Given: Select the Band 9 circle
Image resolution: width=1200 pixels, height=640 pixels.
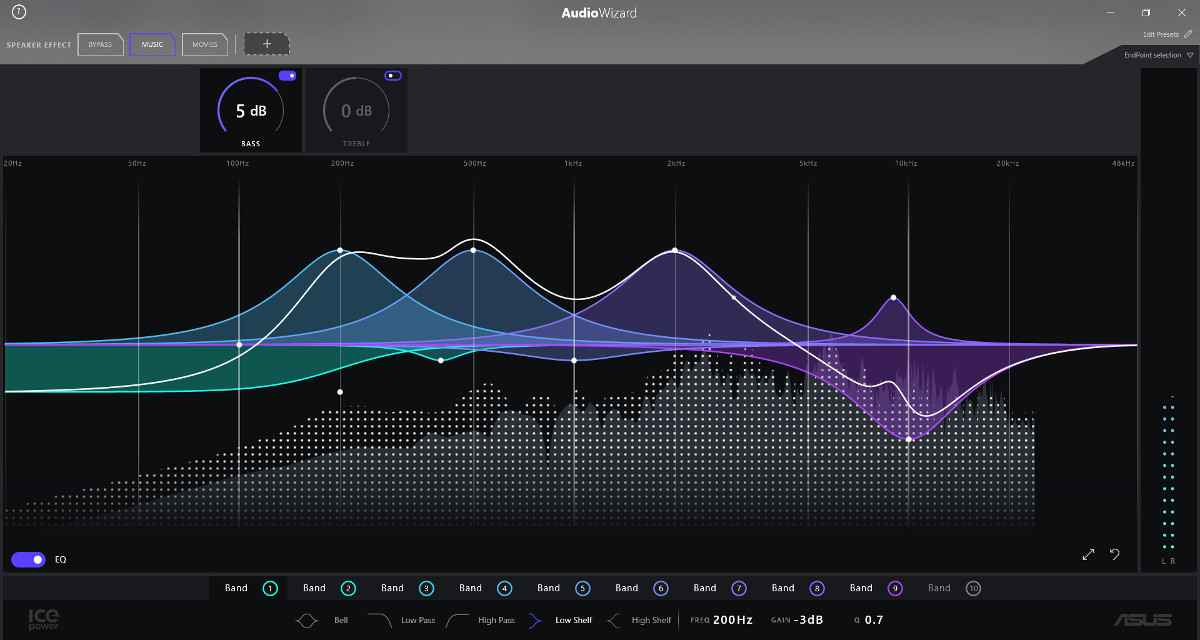Looking at the screenshot, I should point(894,588).
